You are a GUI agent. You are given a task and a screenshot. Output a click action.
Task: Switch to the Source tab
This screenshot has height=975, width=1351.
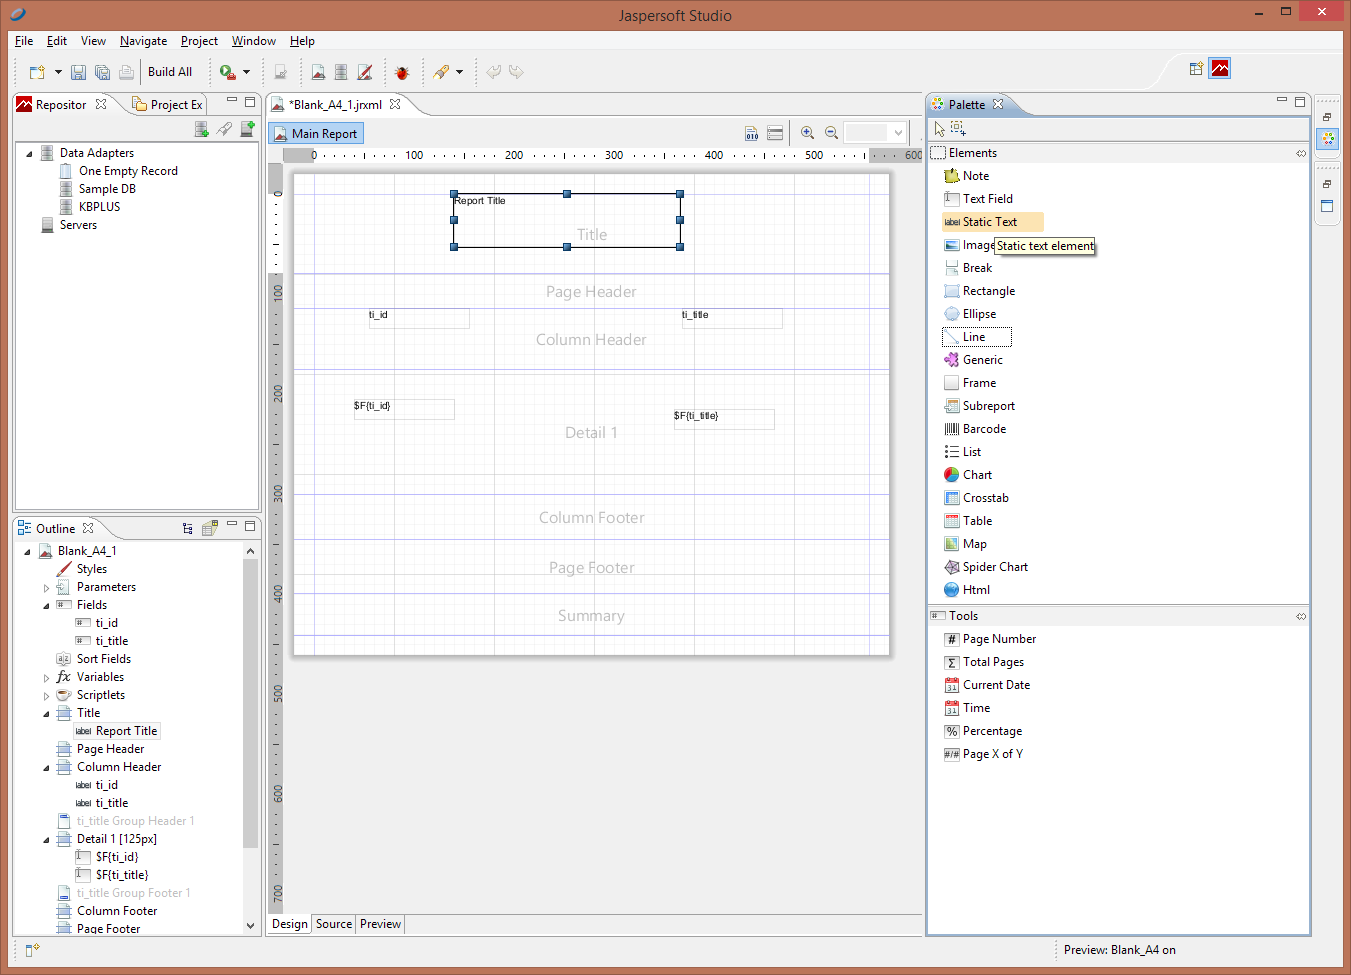[x=334, y=924]
